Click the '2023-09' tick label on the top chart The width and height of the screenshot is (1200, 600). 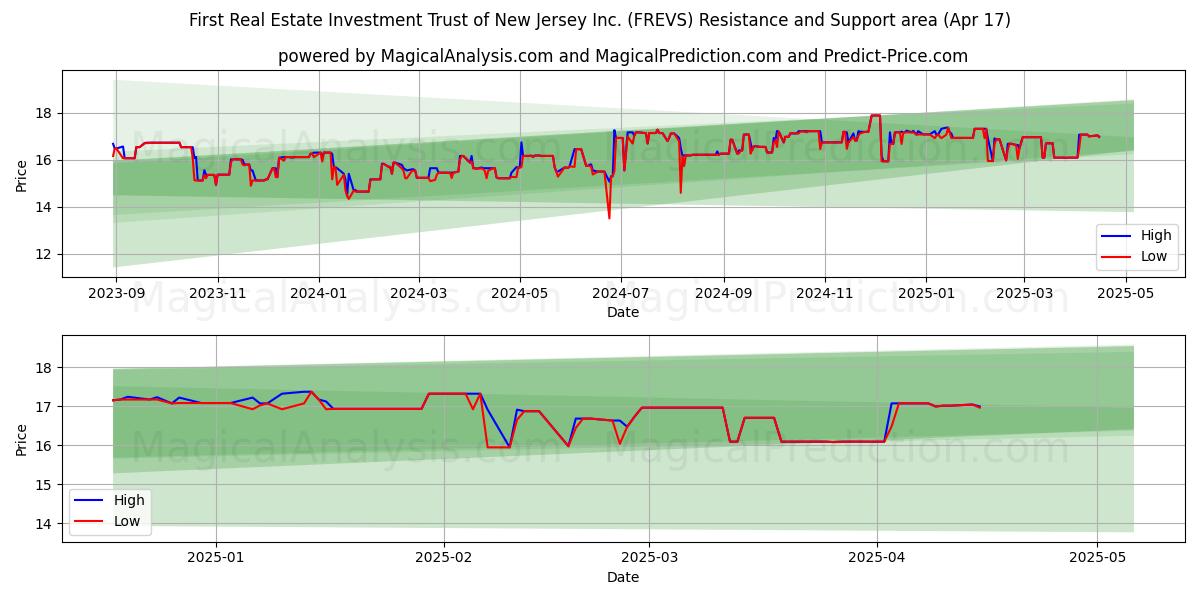[x=116, y=295]
